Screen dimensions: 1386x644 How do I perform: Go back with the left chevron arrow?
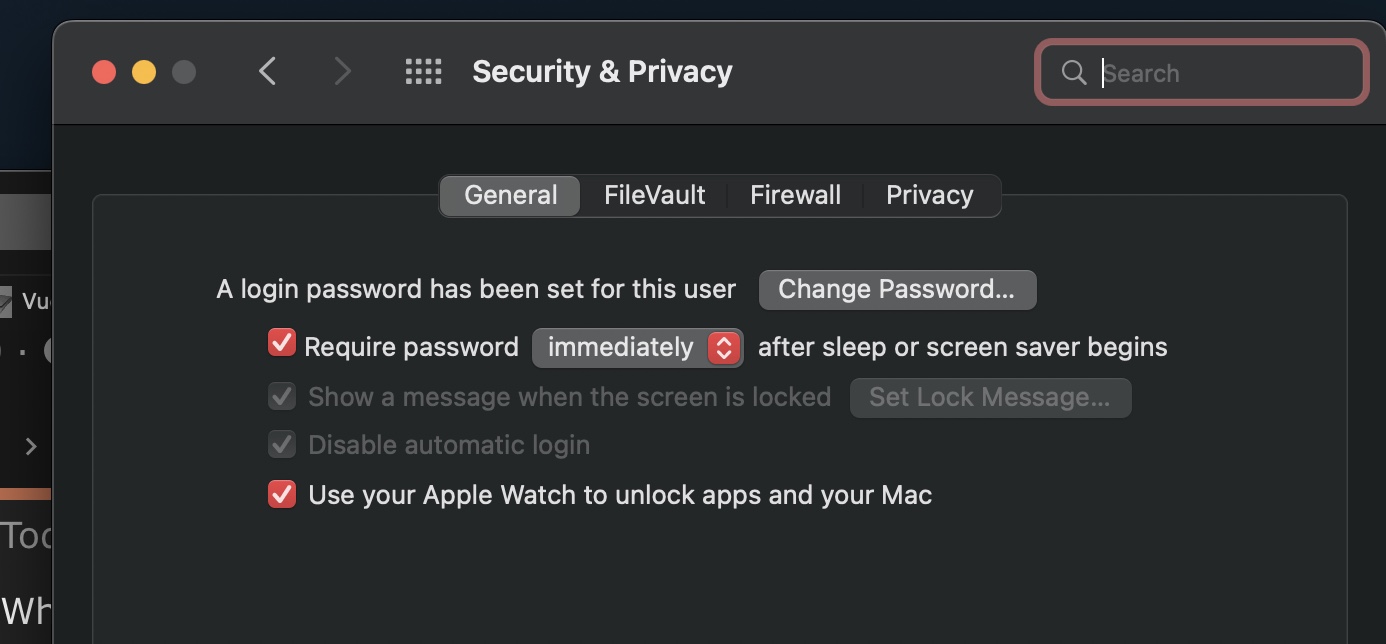click(x=267, y=72)
